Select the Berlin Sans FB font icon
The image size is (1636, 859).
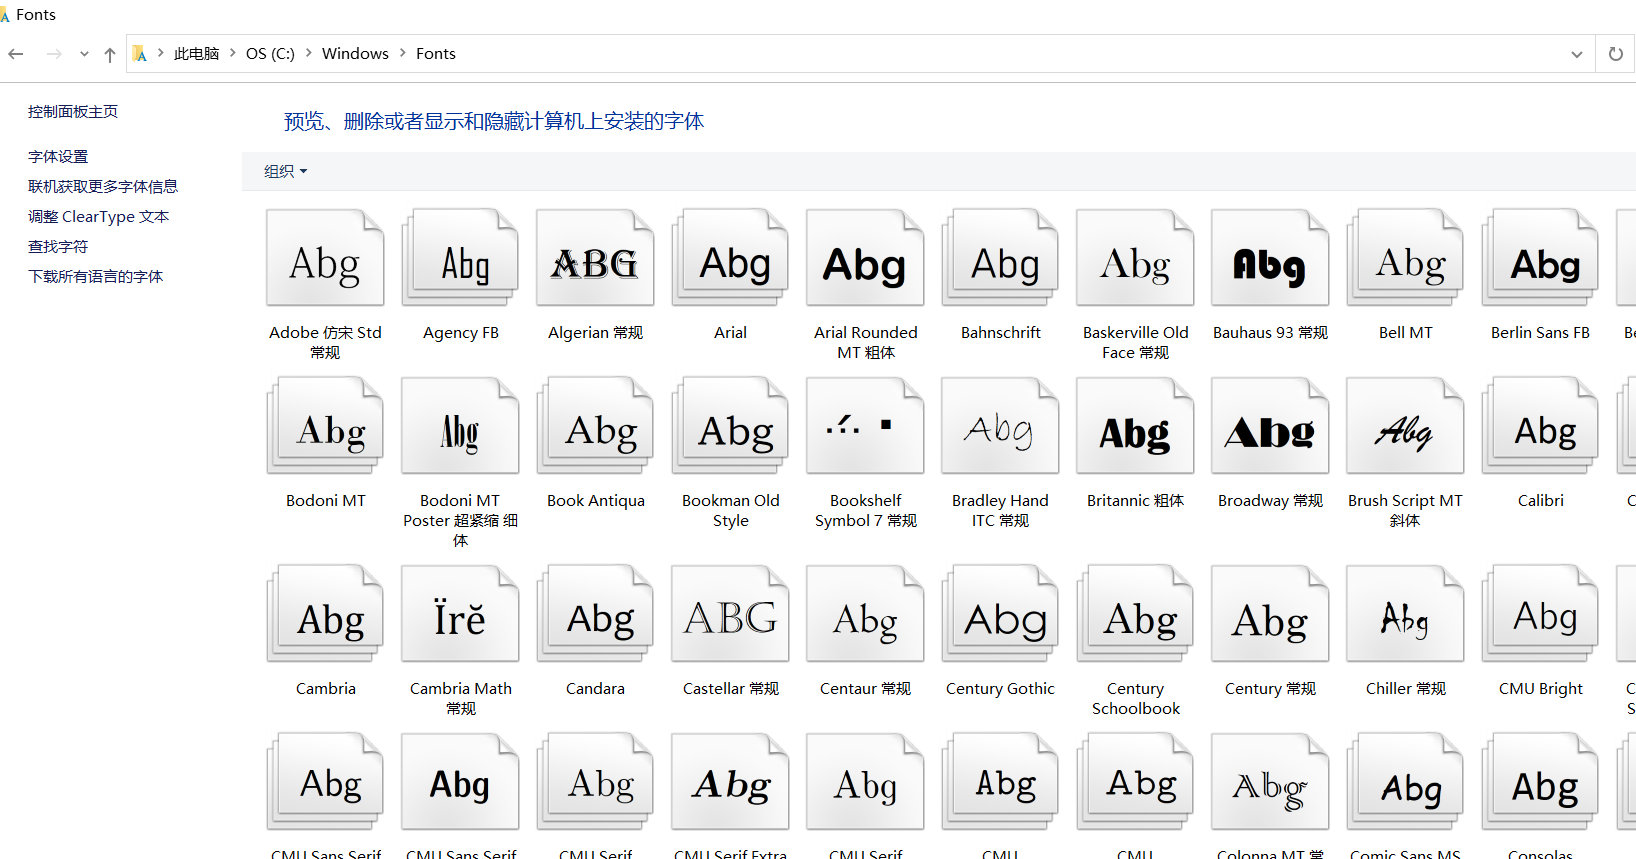1540,258
